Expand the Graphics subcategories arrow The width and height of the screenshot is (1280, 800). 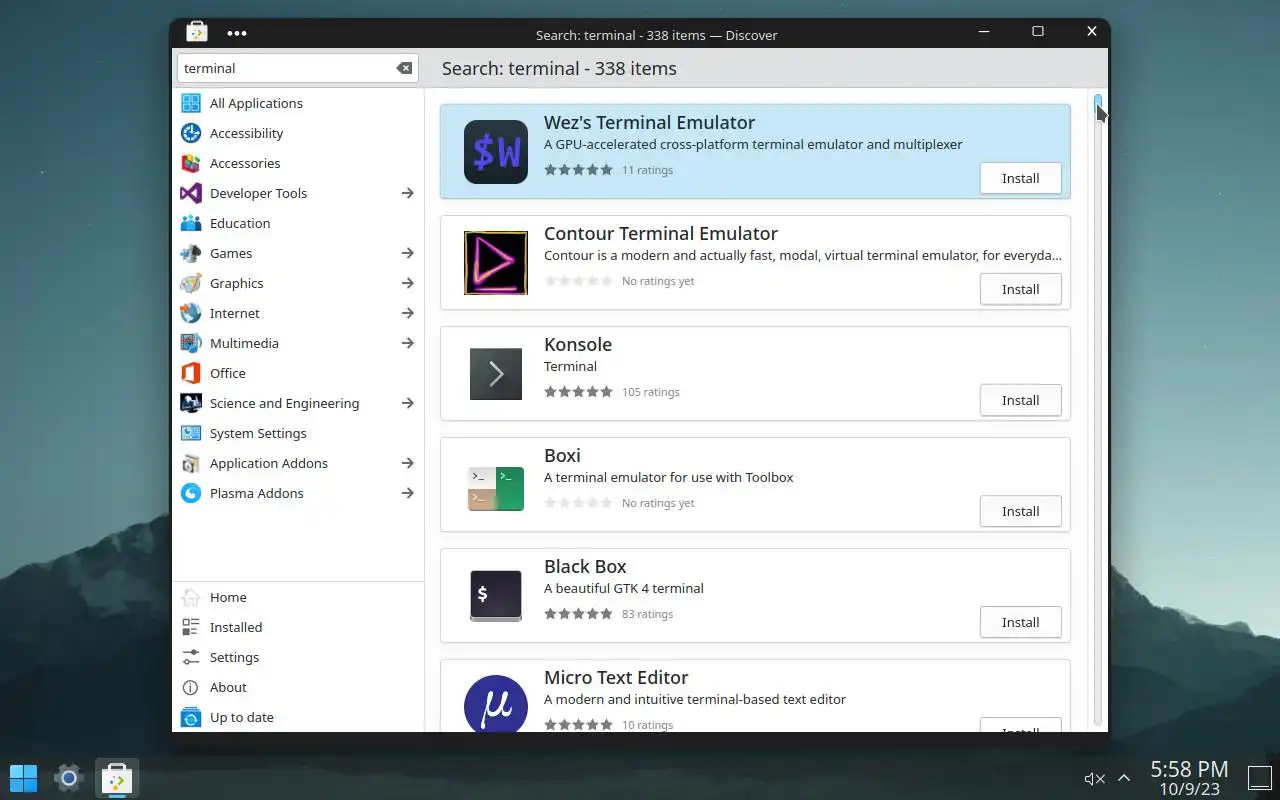(x=407, y=283)
